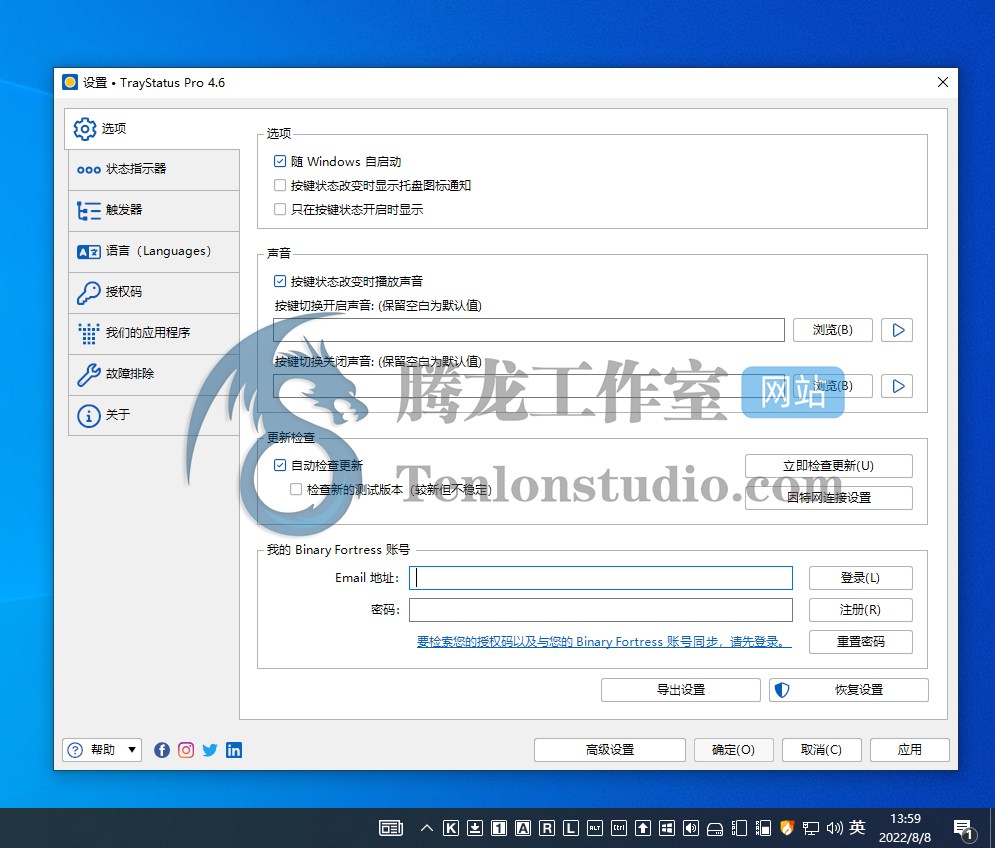The image size is (995, 848).
Task: Click the license key login hyperlink
Action: click(604, 642)
